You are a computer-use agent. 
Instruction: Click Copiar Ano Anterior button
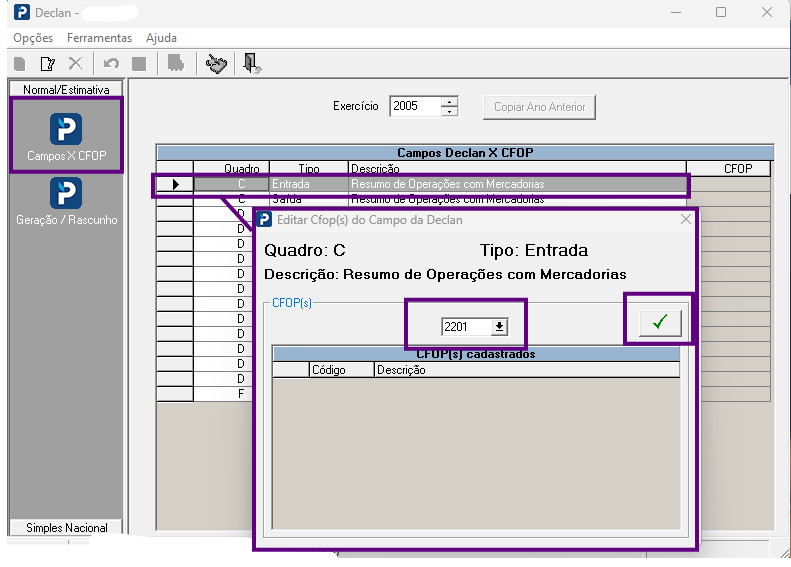click(539, 107)
